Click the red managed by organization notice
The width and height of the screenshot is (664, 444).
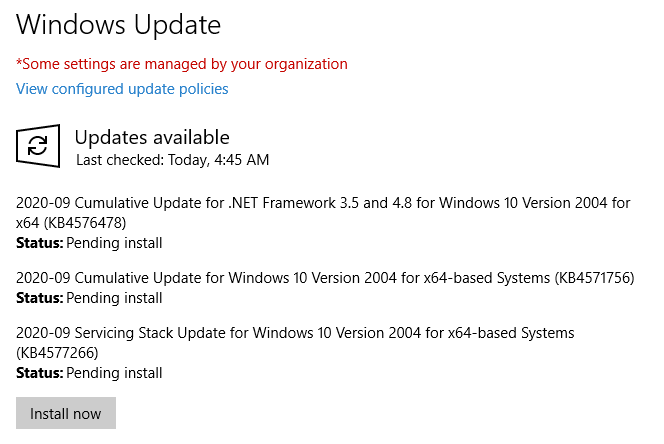[x=182, y=64]
